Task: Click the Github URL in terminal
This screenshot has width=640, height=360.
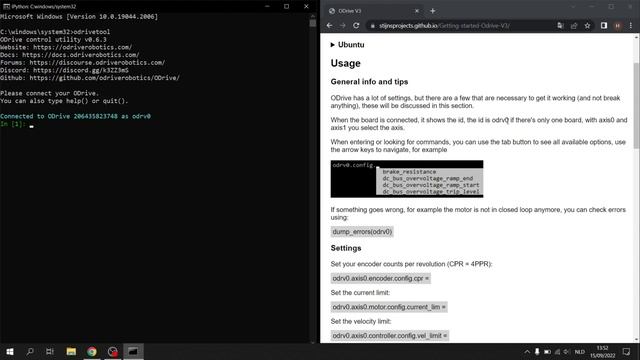Action: pos(104,78)
